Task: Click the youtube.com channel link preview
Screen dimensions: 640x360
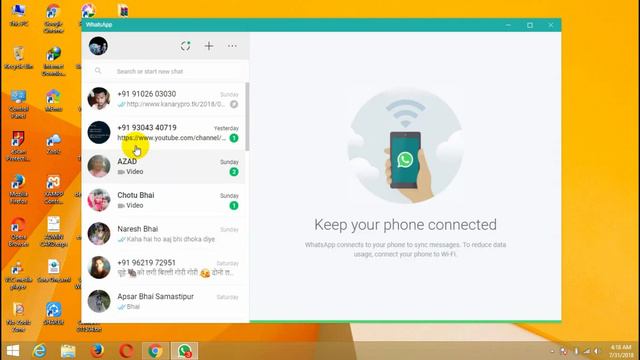Action: tap(171, 138)
